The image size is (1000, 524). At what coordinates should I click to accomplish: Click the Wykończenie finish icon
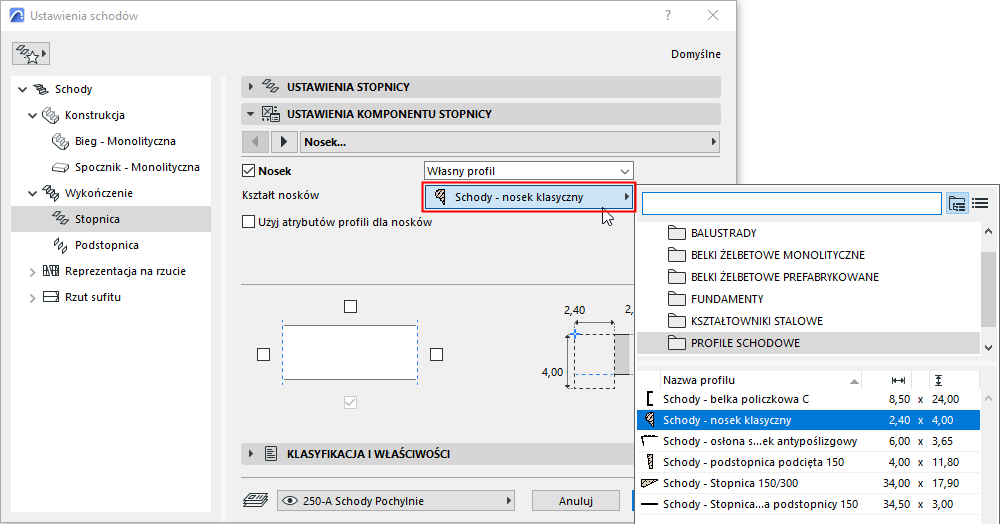[50, 193]
